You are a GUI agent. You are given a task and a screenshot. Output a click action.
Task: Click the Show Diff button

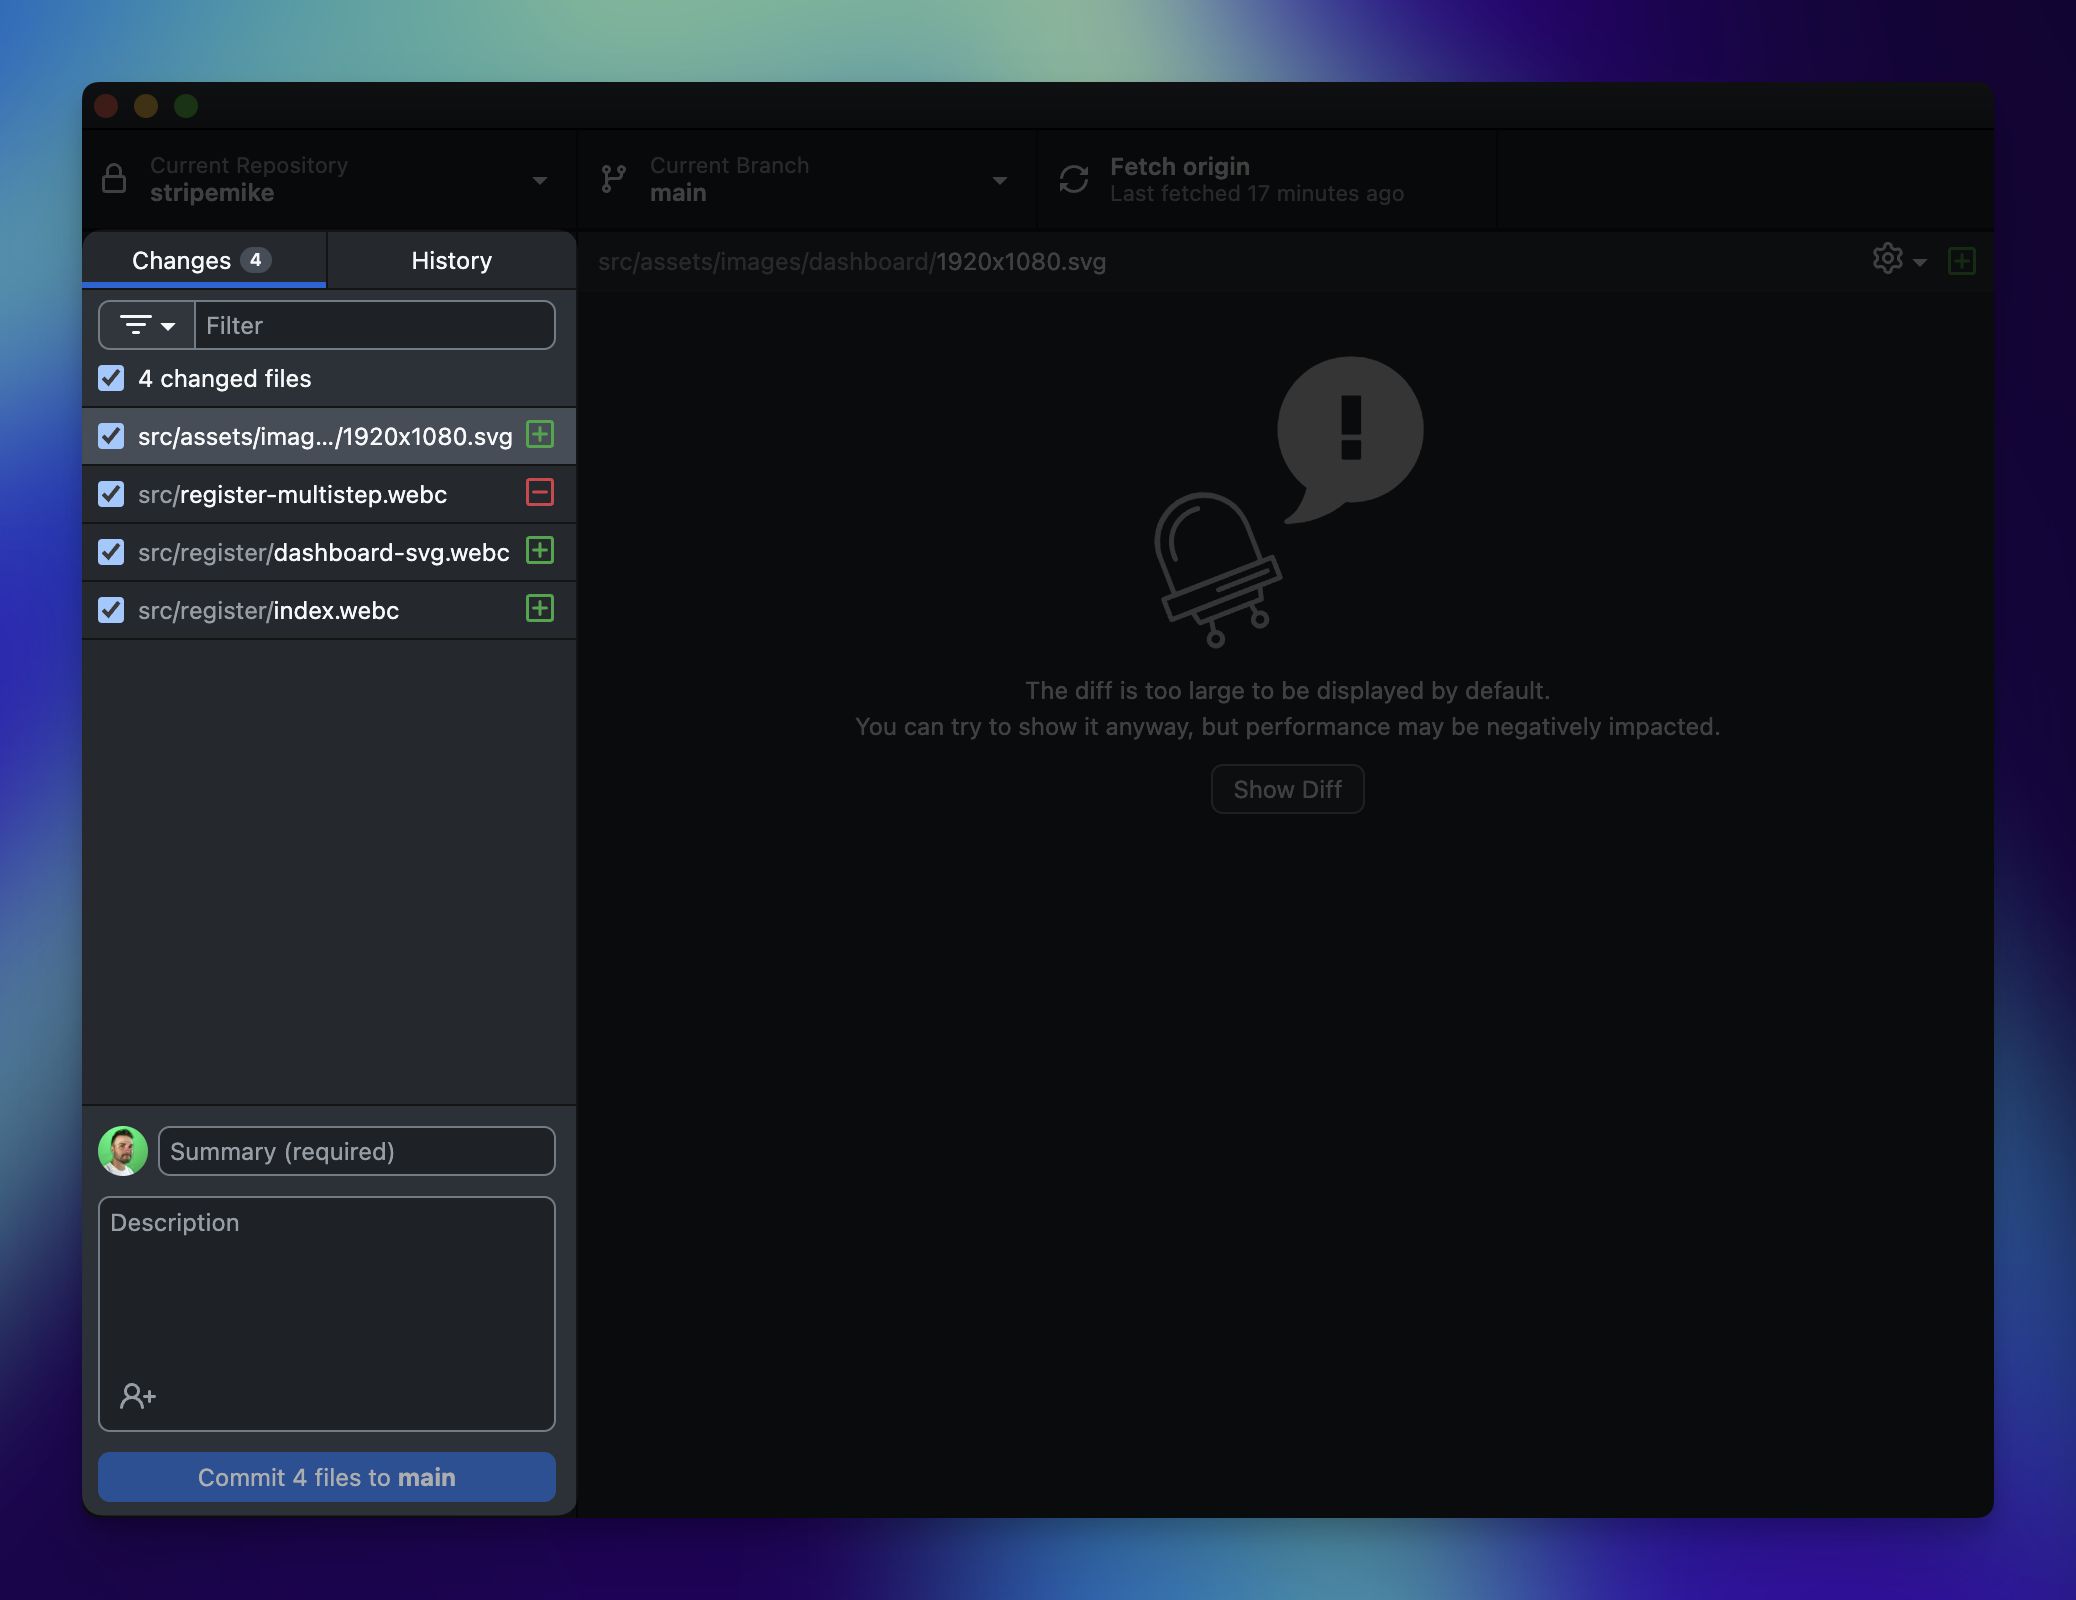(x=1288, y=789)
